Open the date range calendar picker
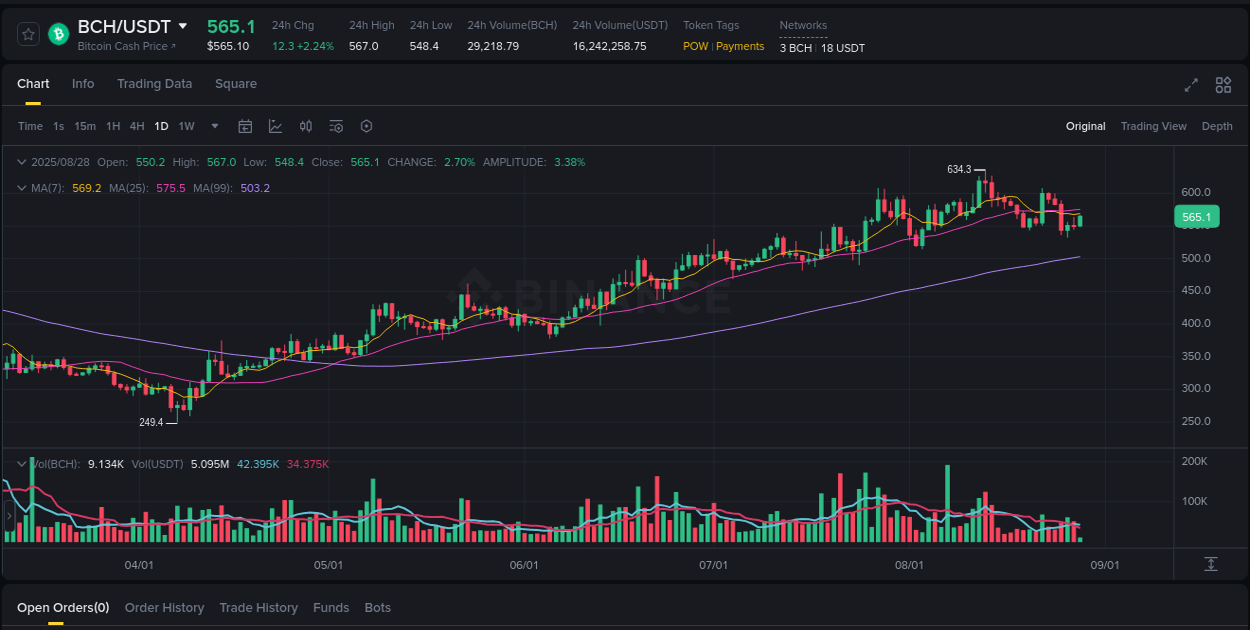This screenshot has width=1250, height=630. click(x=245, y=126)
